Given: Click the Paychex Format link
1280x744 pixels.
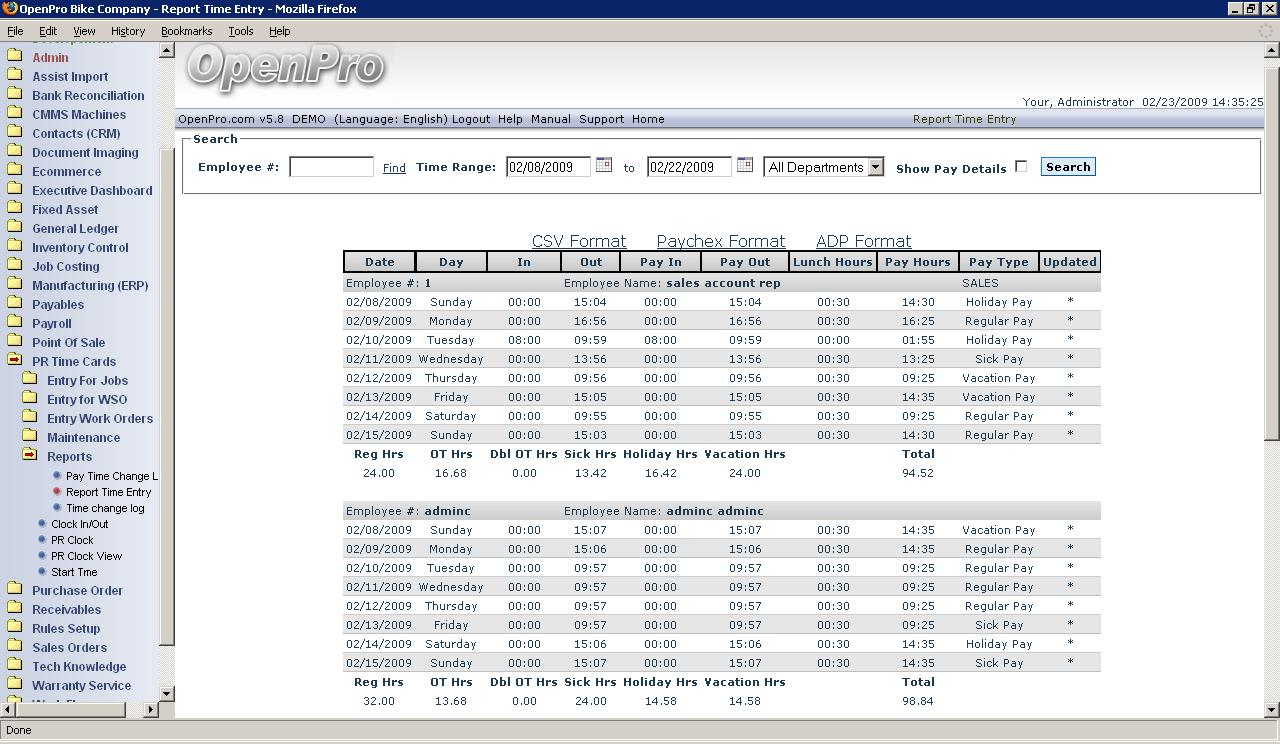Looking at the screenshot, I should (x=720, y=241).
